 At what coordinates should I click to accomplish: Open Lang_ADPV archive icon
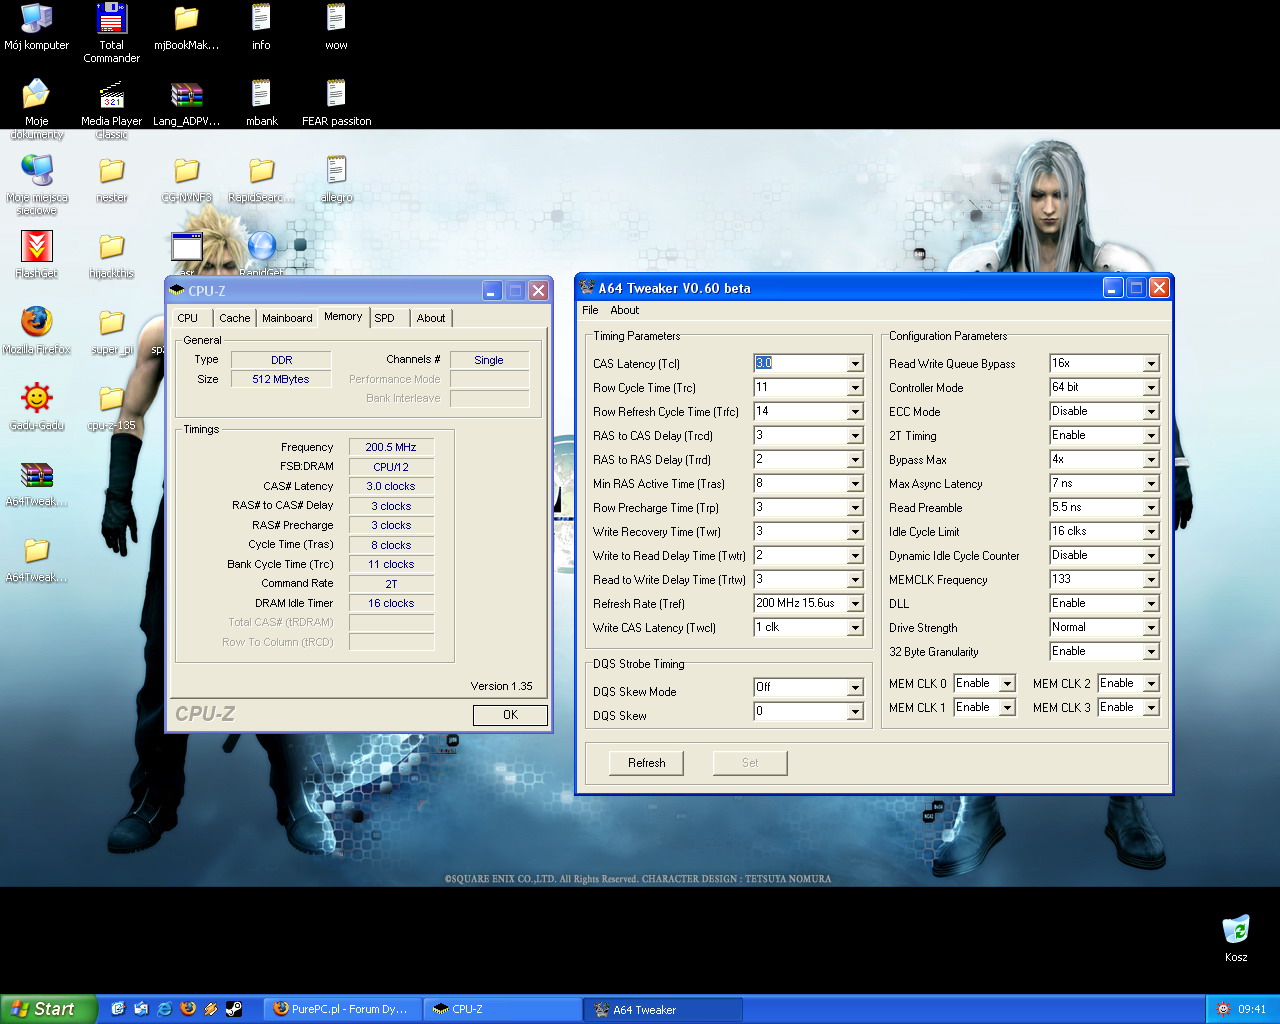pyautogui.click(x=186, y=103)
